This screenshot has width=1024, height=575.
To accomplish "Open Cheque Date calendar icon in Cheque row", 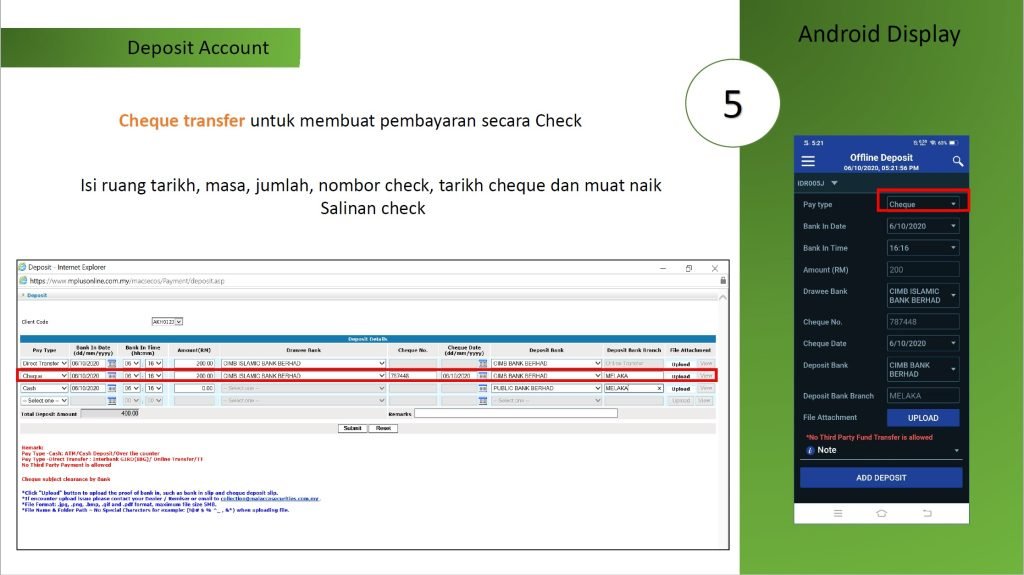I will click(483, 376).
